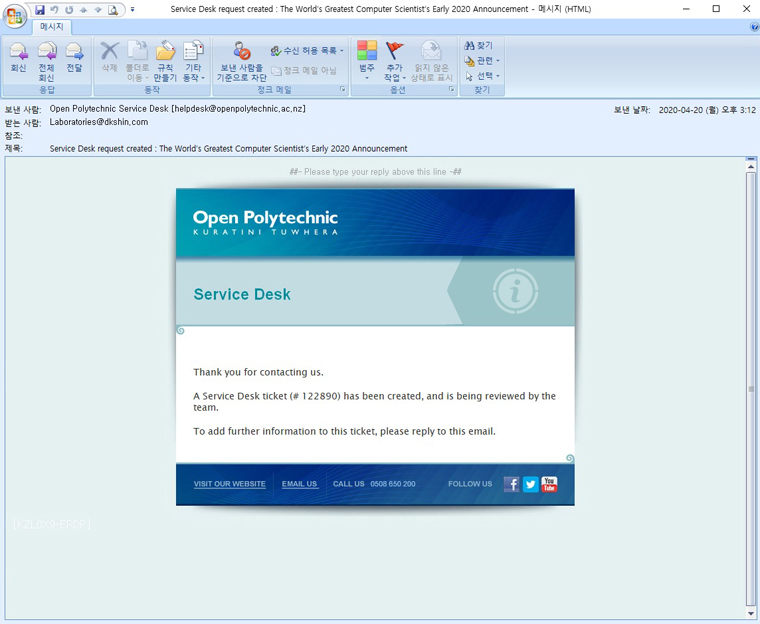Open Twitter icon in email footer
This screenshot has width=760, height=624.
[531, 484]
